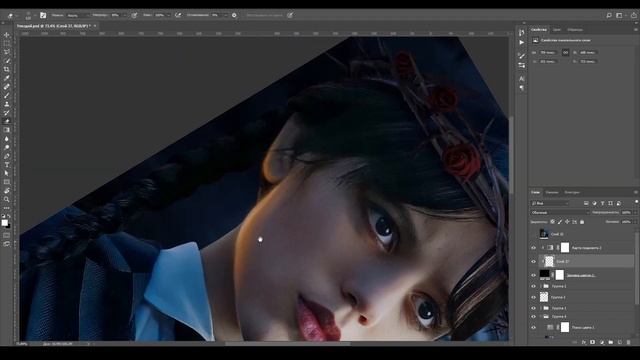
Task: Collapse the Группа 4 group
Action: click(x=541, y=317)
